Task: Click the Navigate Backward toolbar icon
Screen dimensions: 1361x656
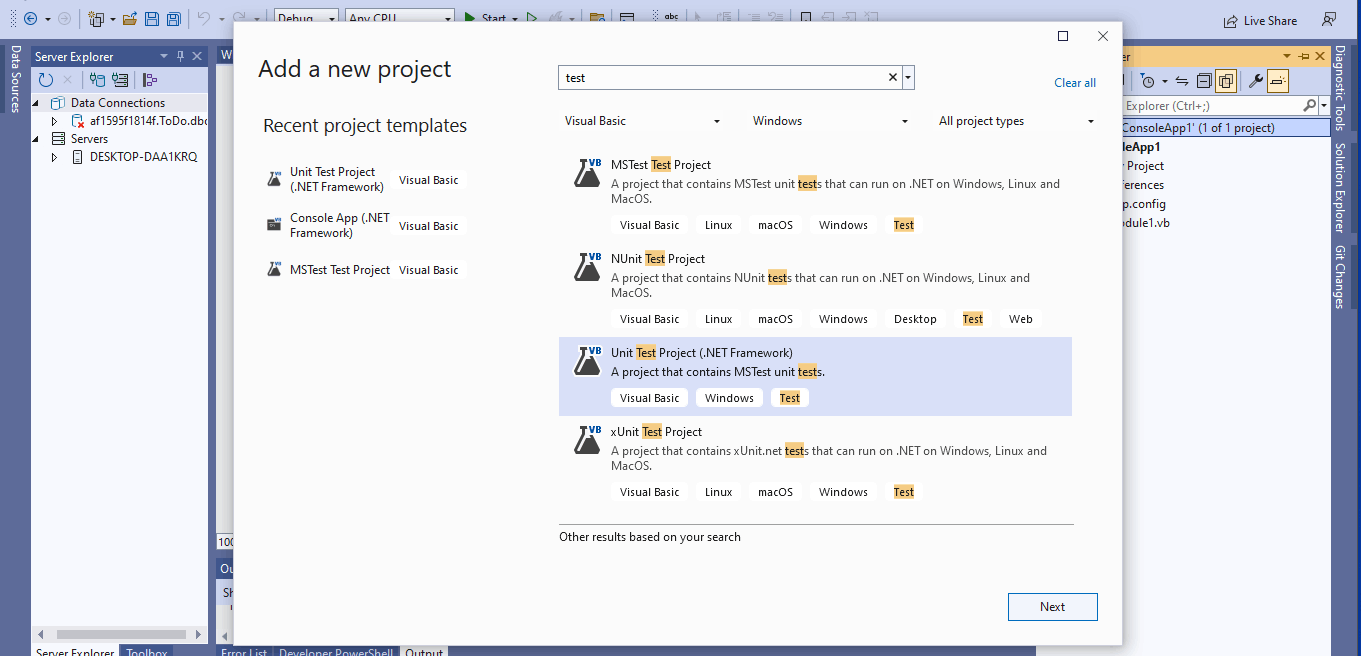Action: (x=31, y=19)
